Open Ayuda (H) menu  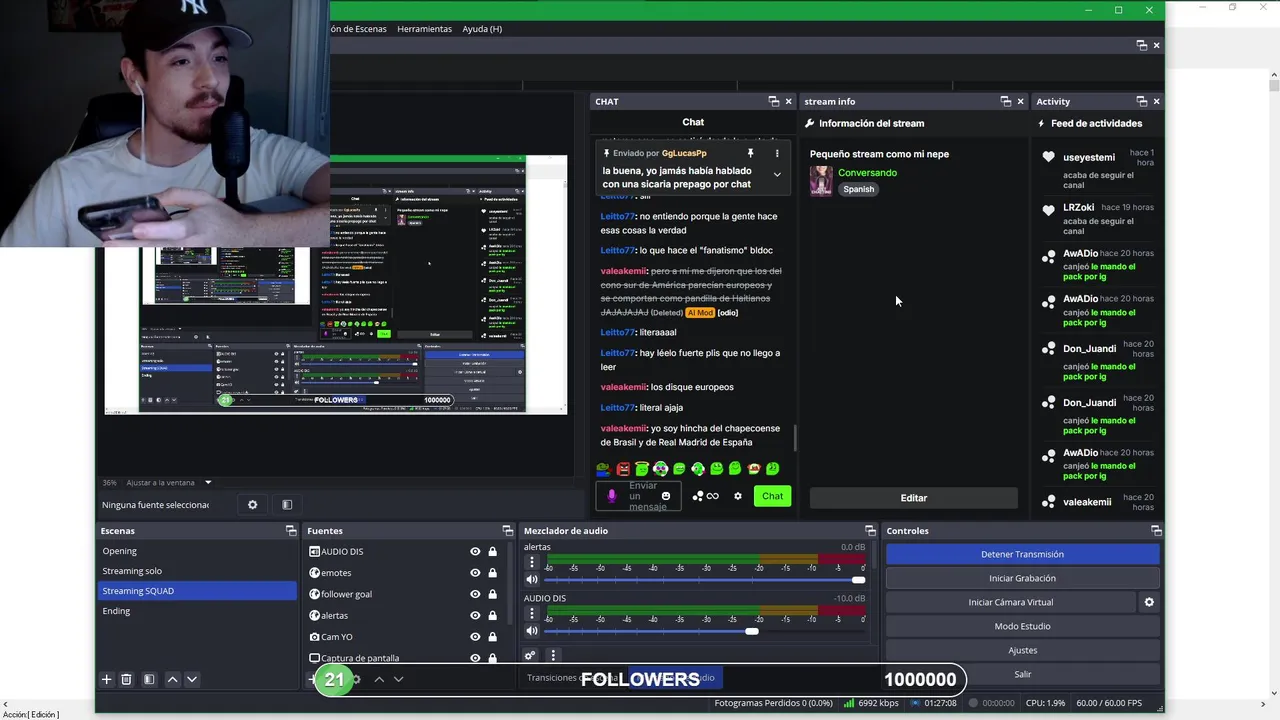click(482, 29)
